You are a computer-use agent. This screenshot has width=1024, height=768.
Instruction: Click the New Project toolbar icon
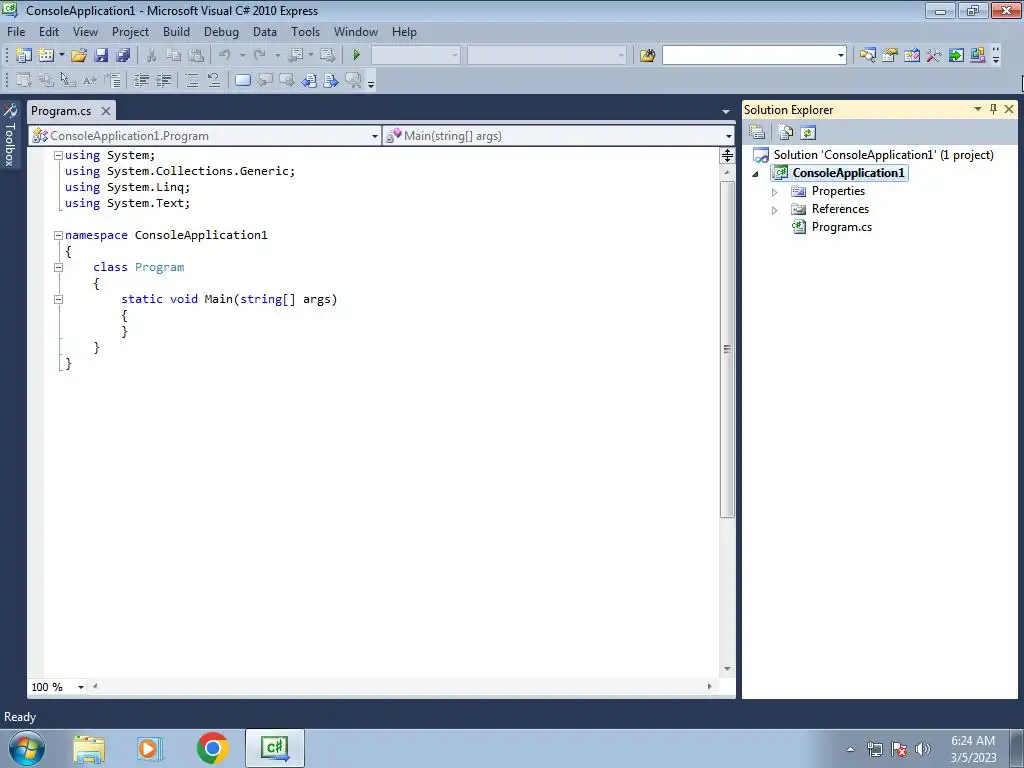pos(24,56)
